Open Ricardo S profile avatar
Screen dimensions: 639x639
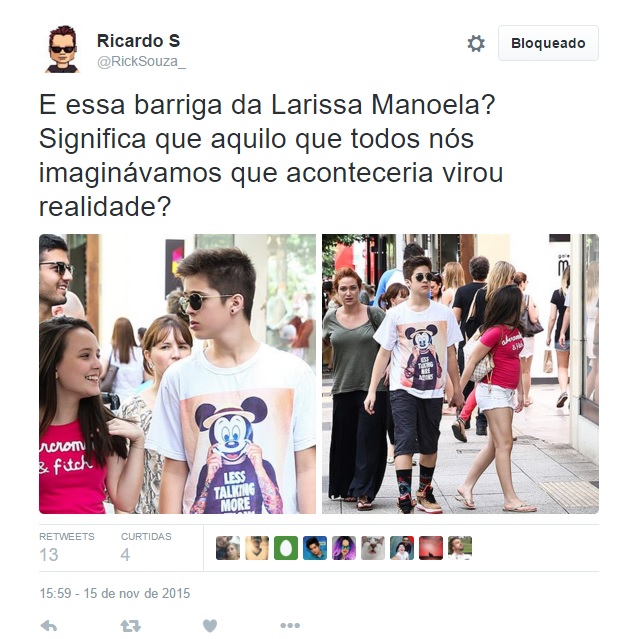(x=62, y=49)
